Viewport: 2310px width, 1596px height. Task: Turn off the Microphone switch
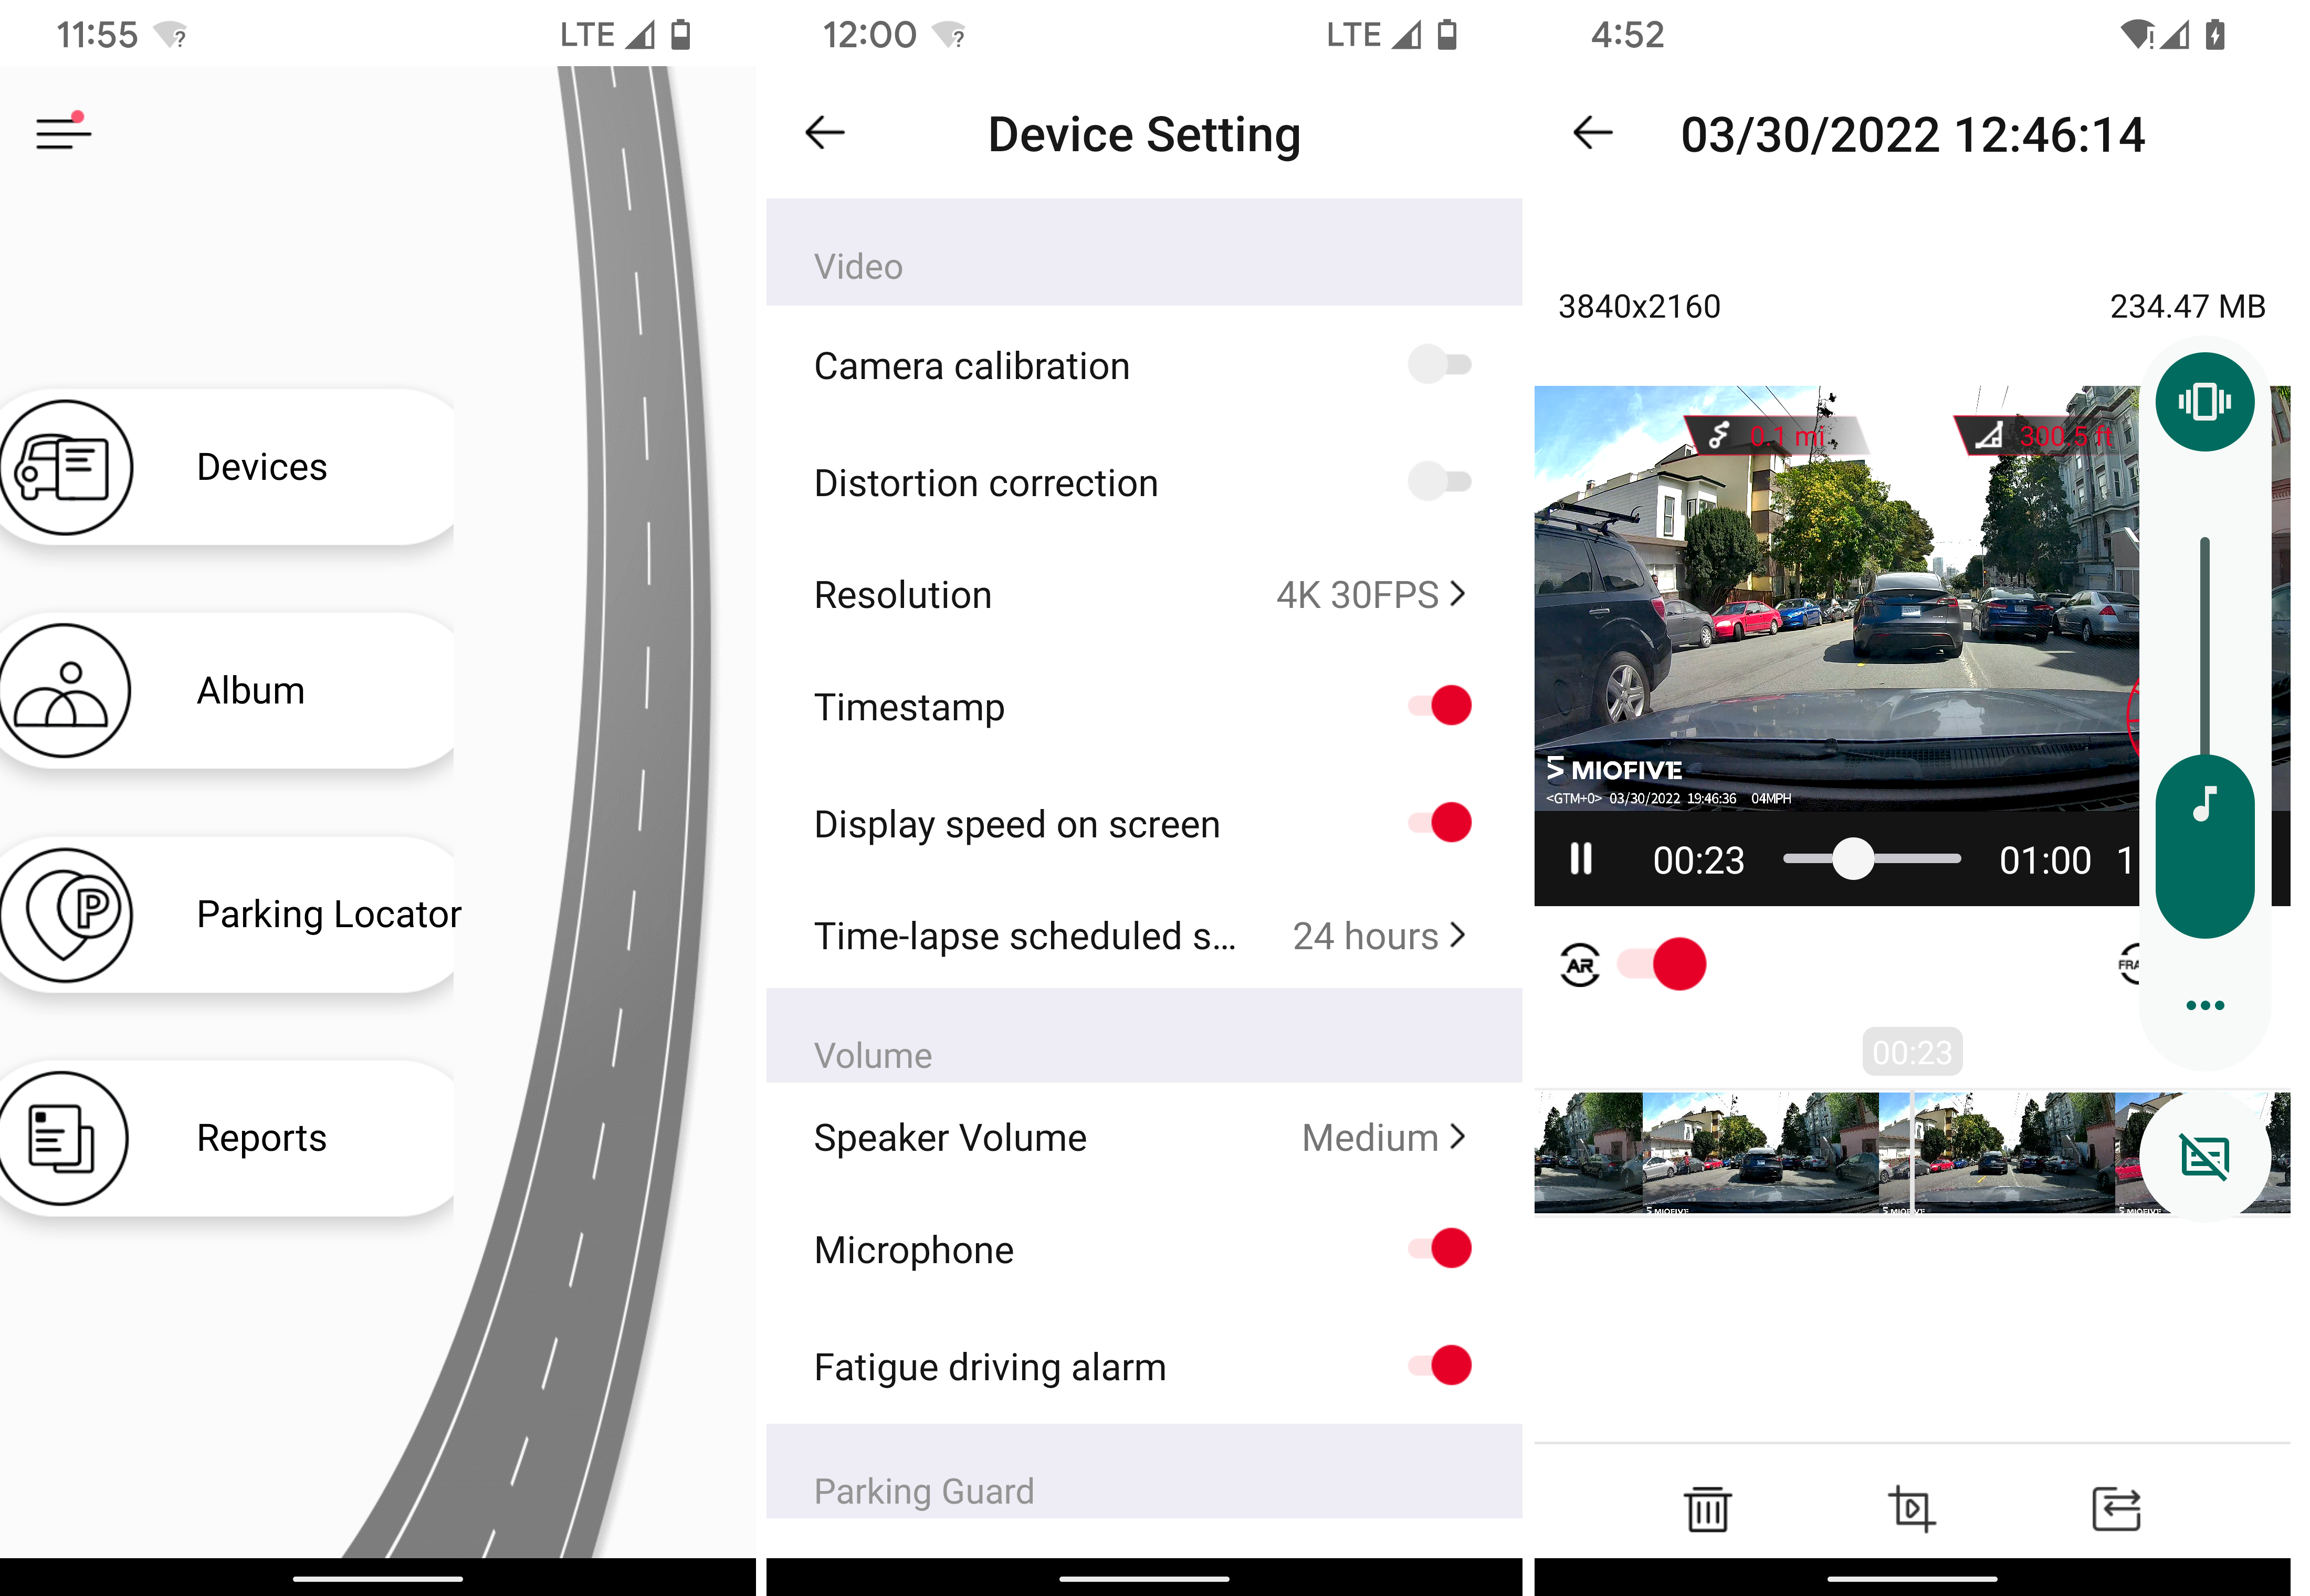(1439, 1249)
